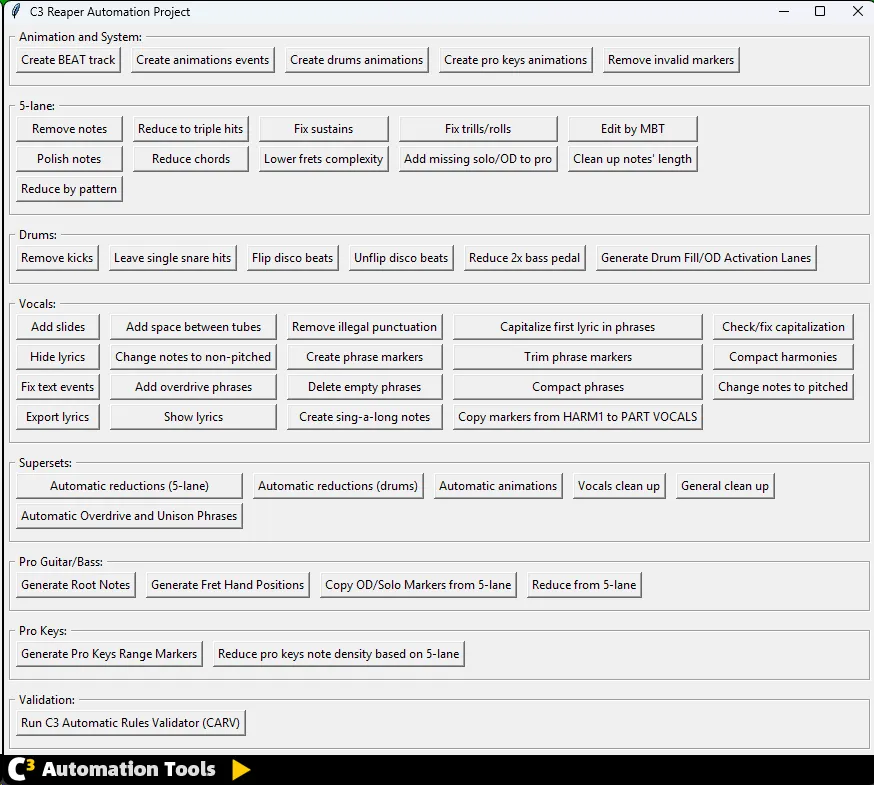
Task: Click Polish notes
Action: coord(69,159)
